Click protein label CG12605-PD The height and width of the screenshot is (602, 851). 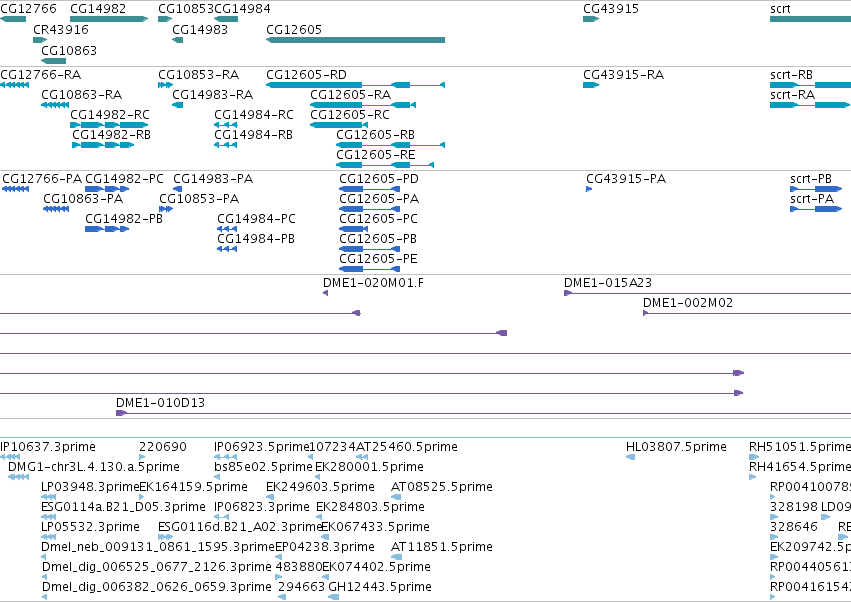(x=379, y=179)
